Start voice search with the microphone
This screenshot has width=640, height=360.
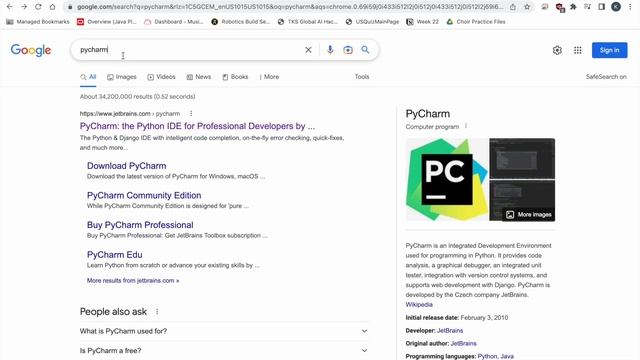coord(330,50)
